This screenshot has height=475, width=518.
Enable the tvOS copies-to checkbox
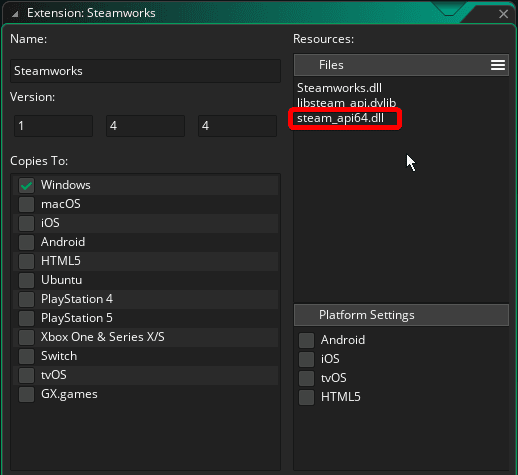[x=26, y=375]
